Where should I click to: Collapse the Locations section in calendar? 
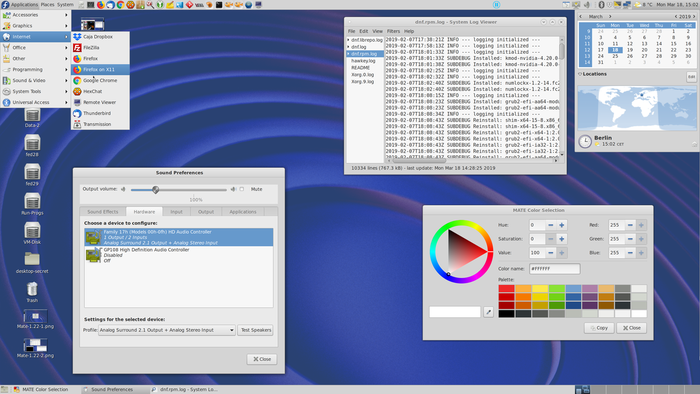coord(580,74)
